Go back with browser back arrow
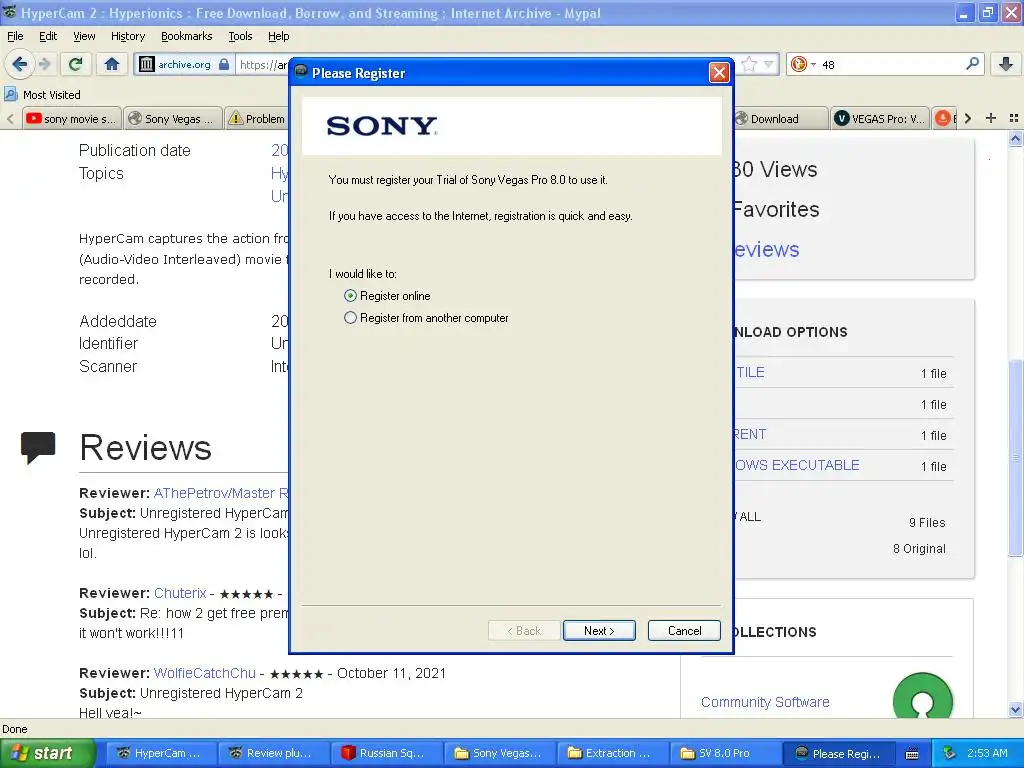This screenshot has height=768, width=1024. [x=20, y=64]
